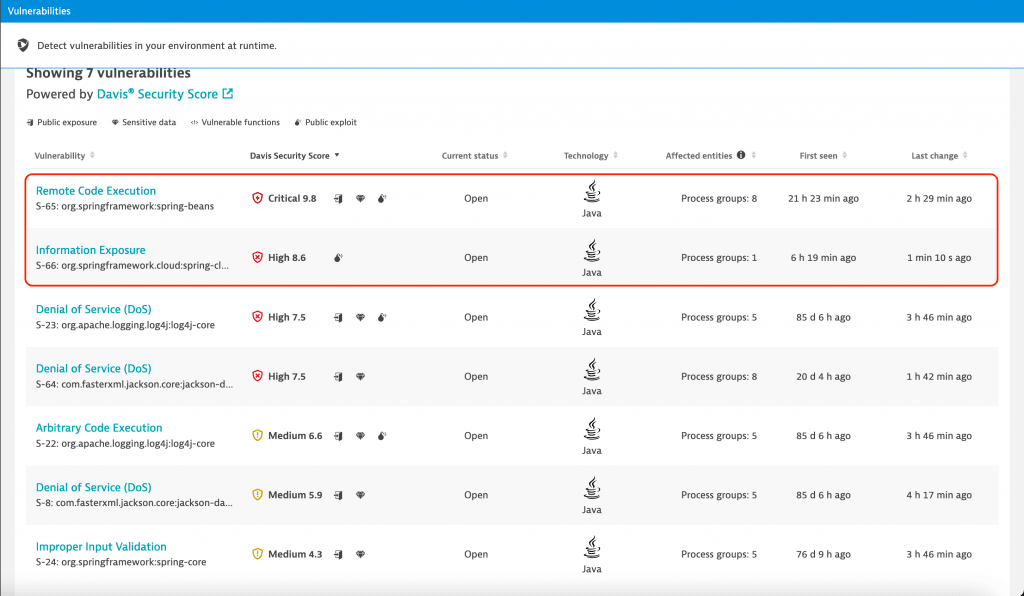The image size is (1024, 596).
Task: Click sensitive data icon in S-23 row
Action: click(x=360, y=317)
